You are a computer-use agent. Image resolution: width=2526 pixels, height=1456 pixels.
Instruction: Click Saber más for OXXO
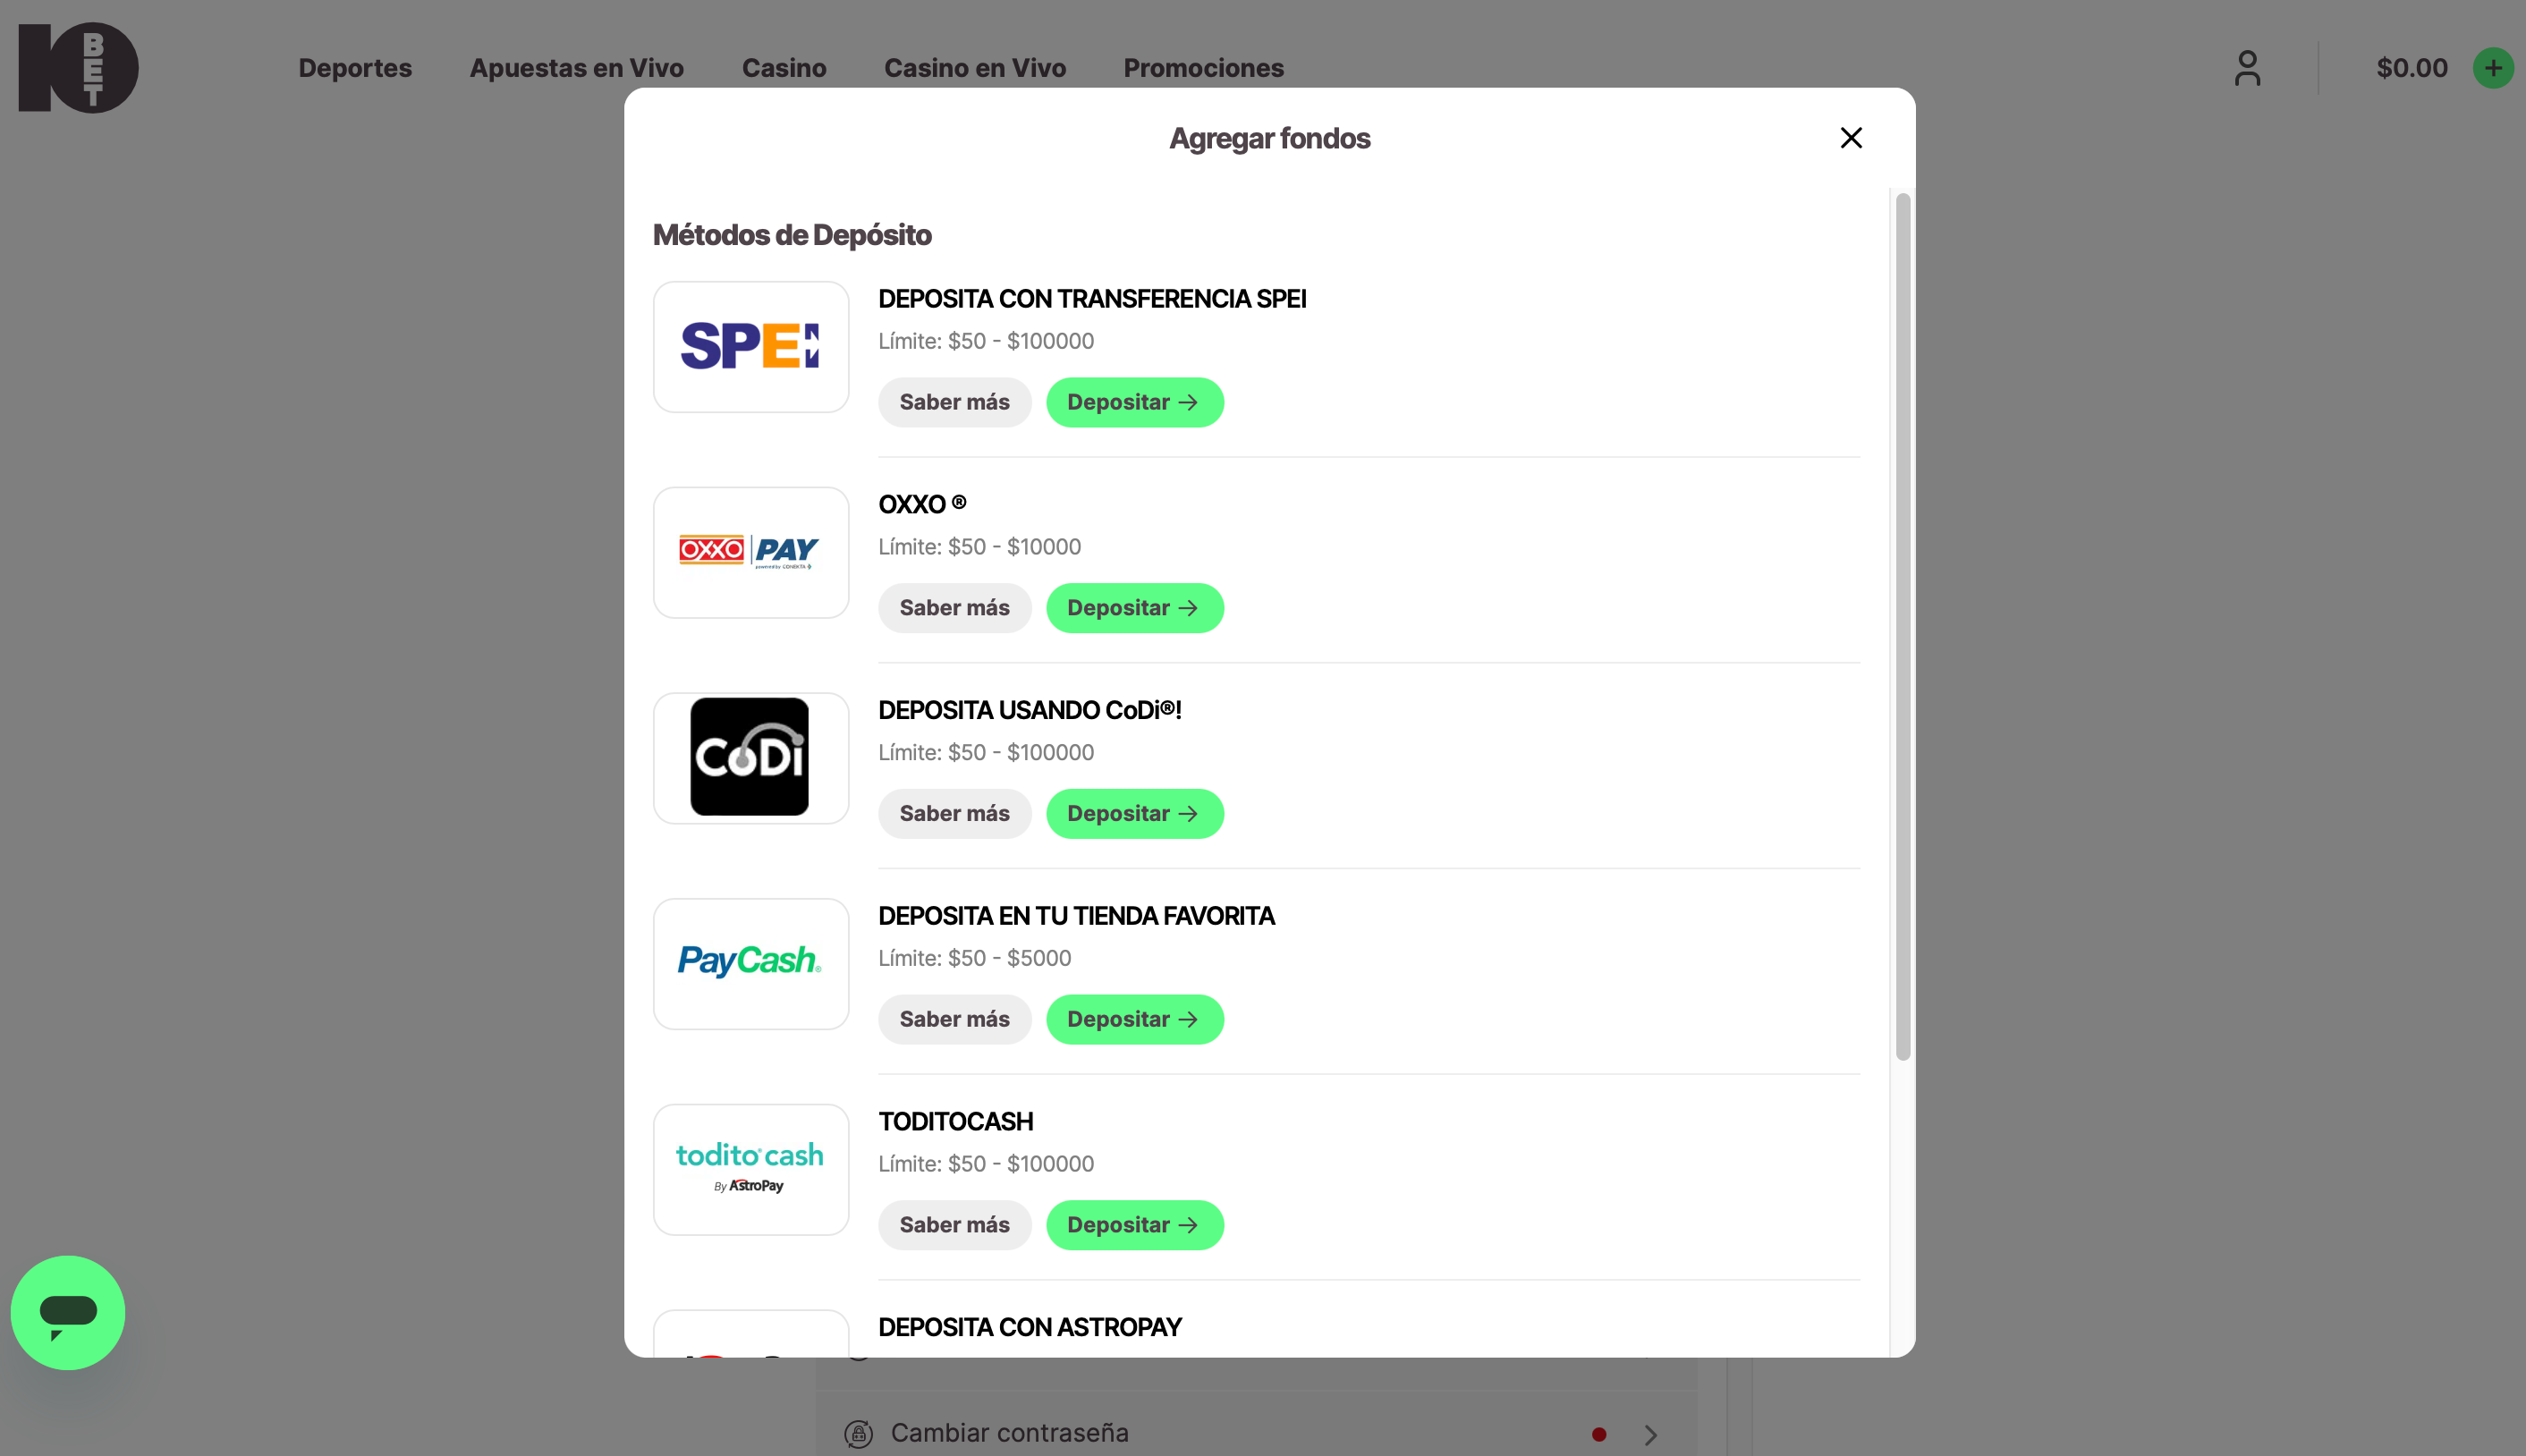(x=955, y=608)
